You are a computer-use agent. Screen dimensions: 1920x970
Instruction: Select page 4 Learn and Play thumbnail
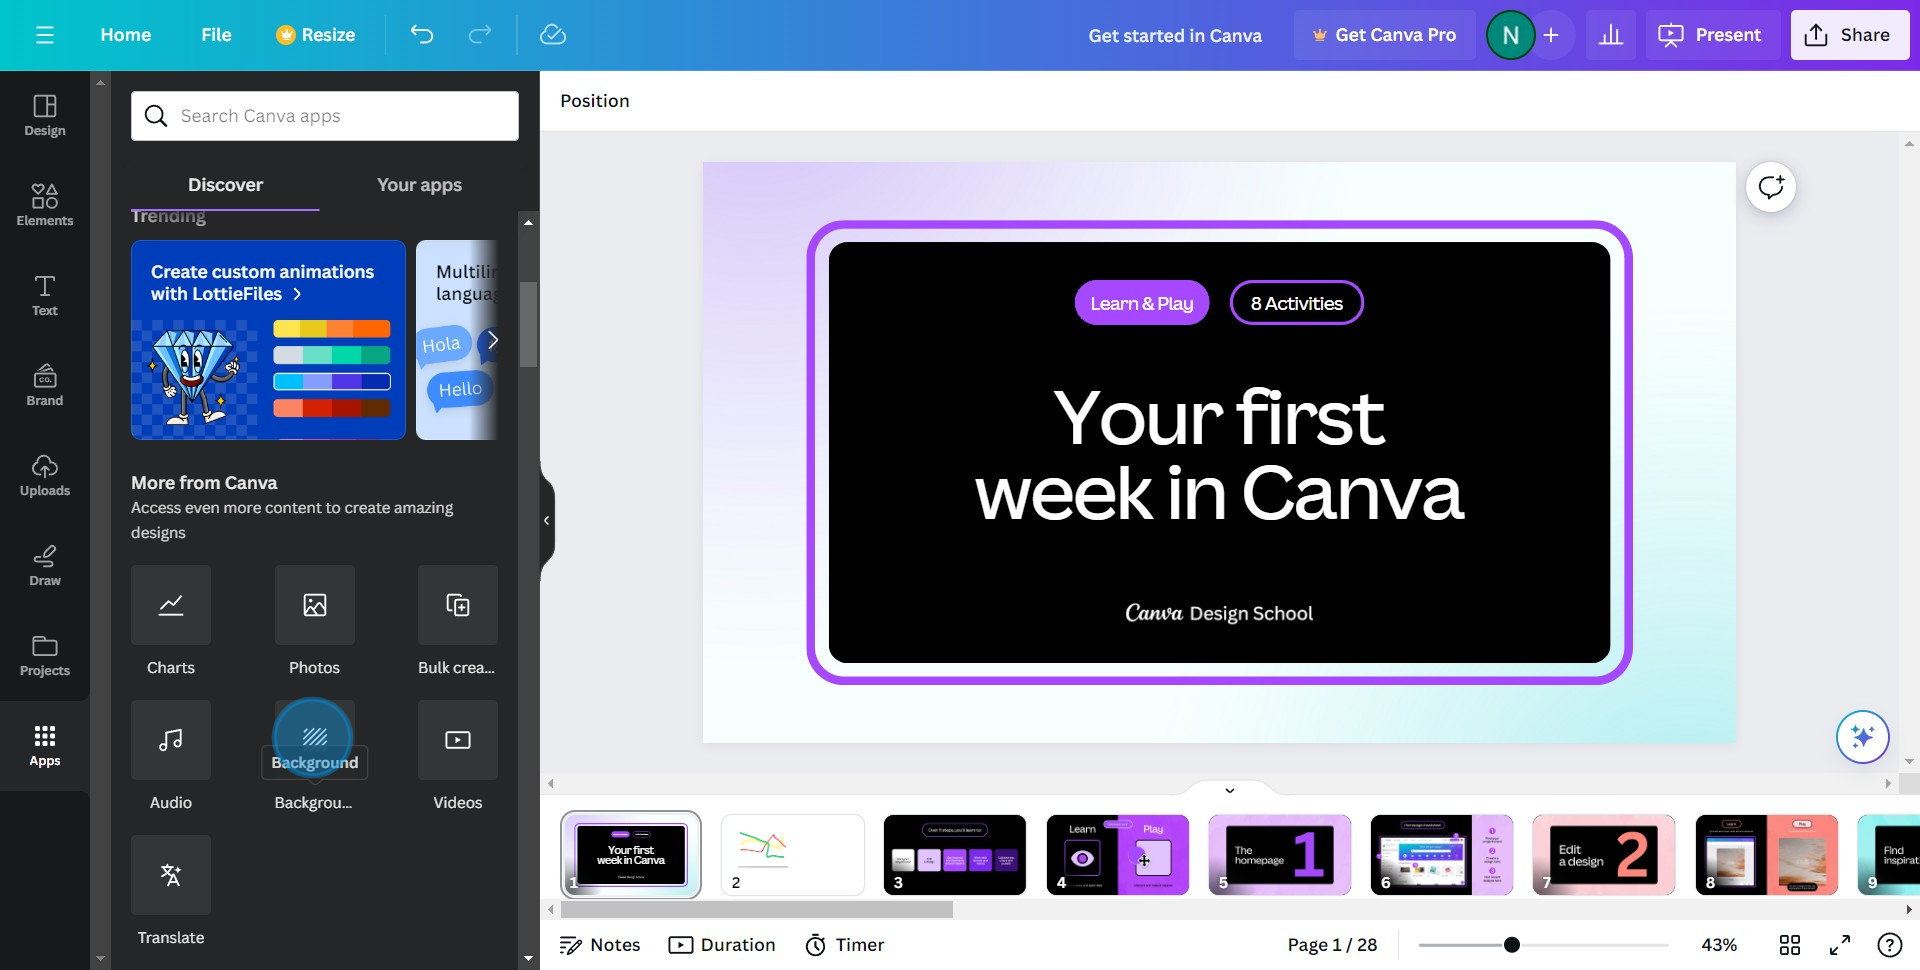click(1117, 855)
